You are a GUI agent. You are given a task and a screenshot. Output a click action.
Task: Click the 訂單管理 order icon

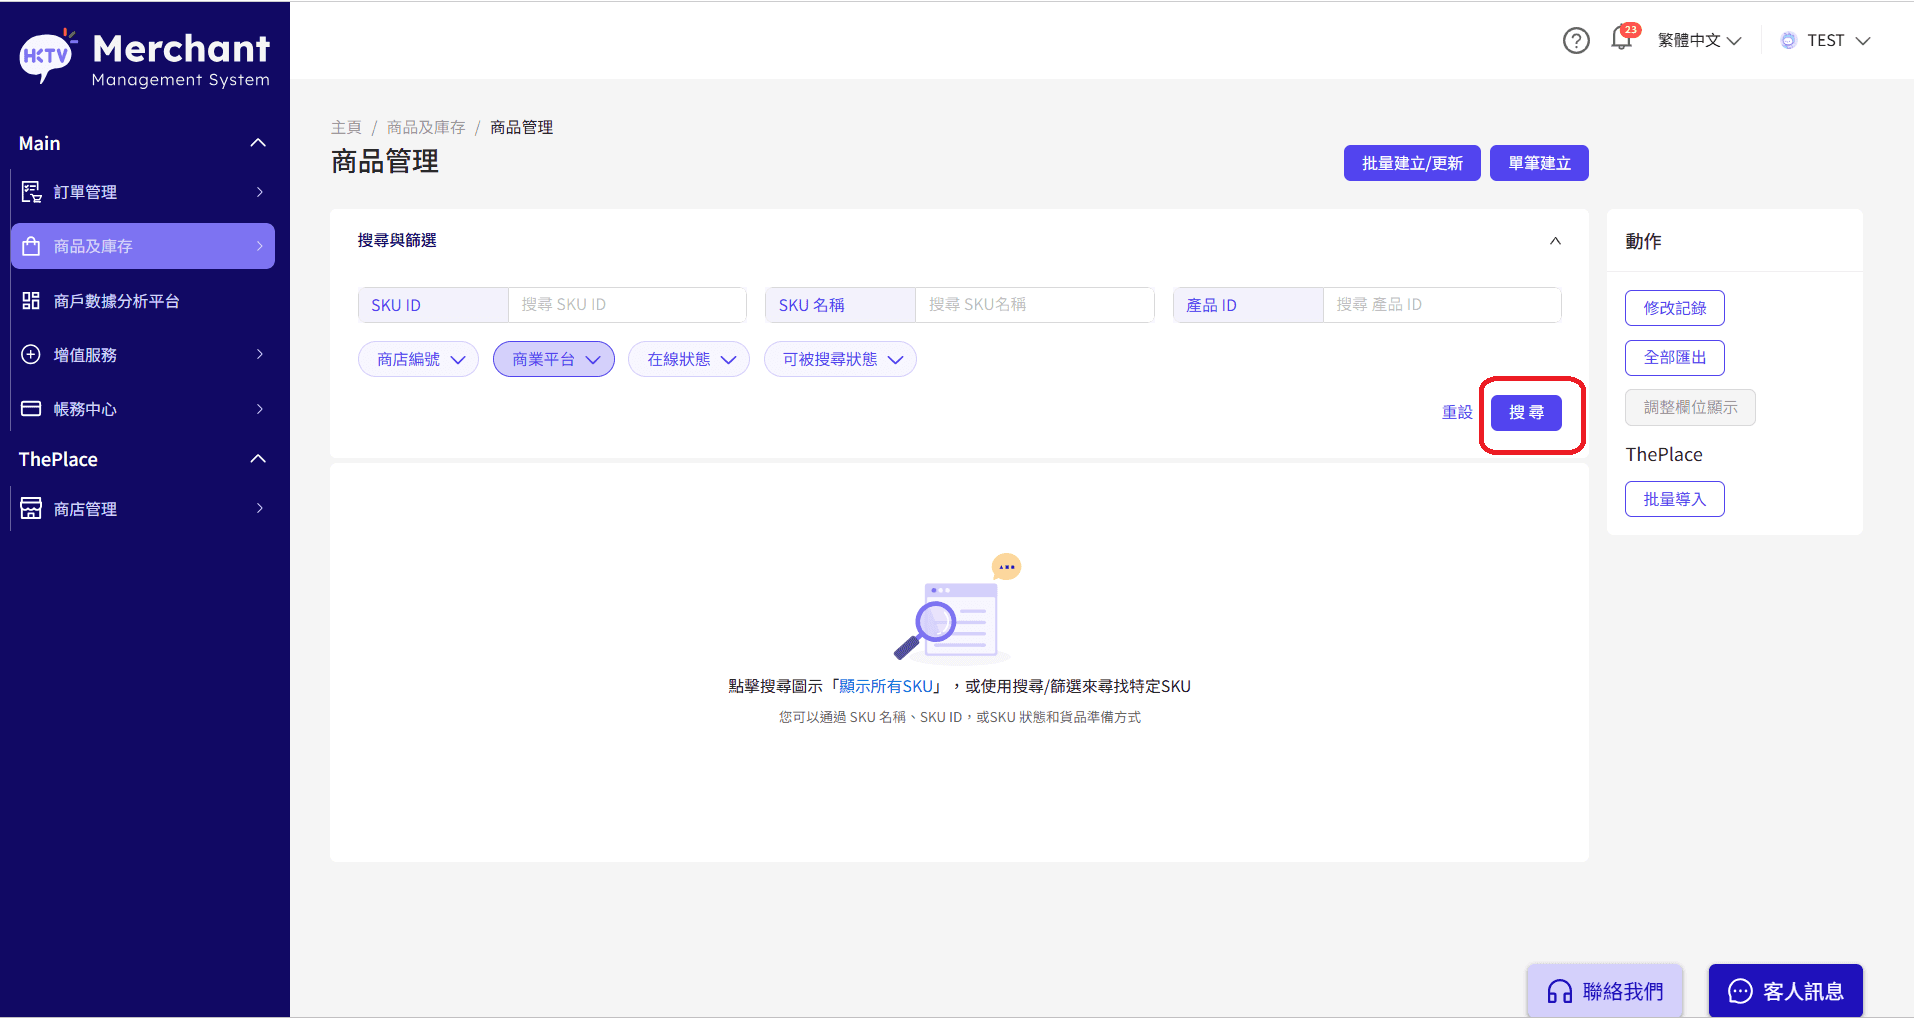click(x=31, y=192)
